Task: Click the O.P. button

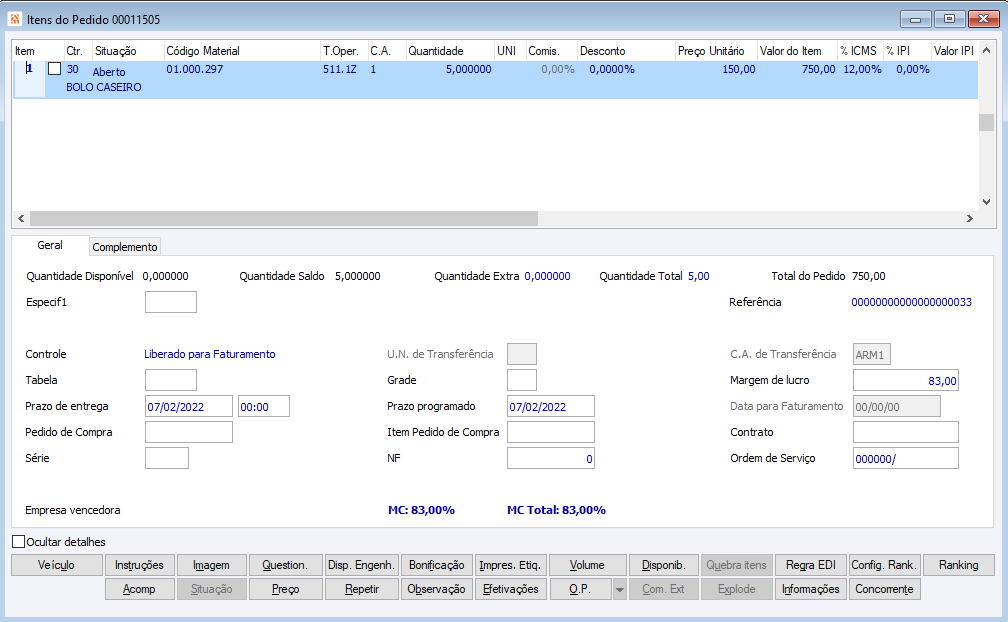Action: 580,589
